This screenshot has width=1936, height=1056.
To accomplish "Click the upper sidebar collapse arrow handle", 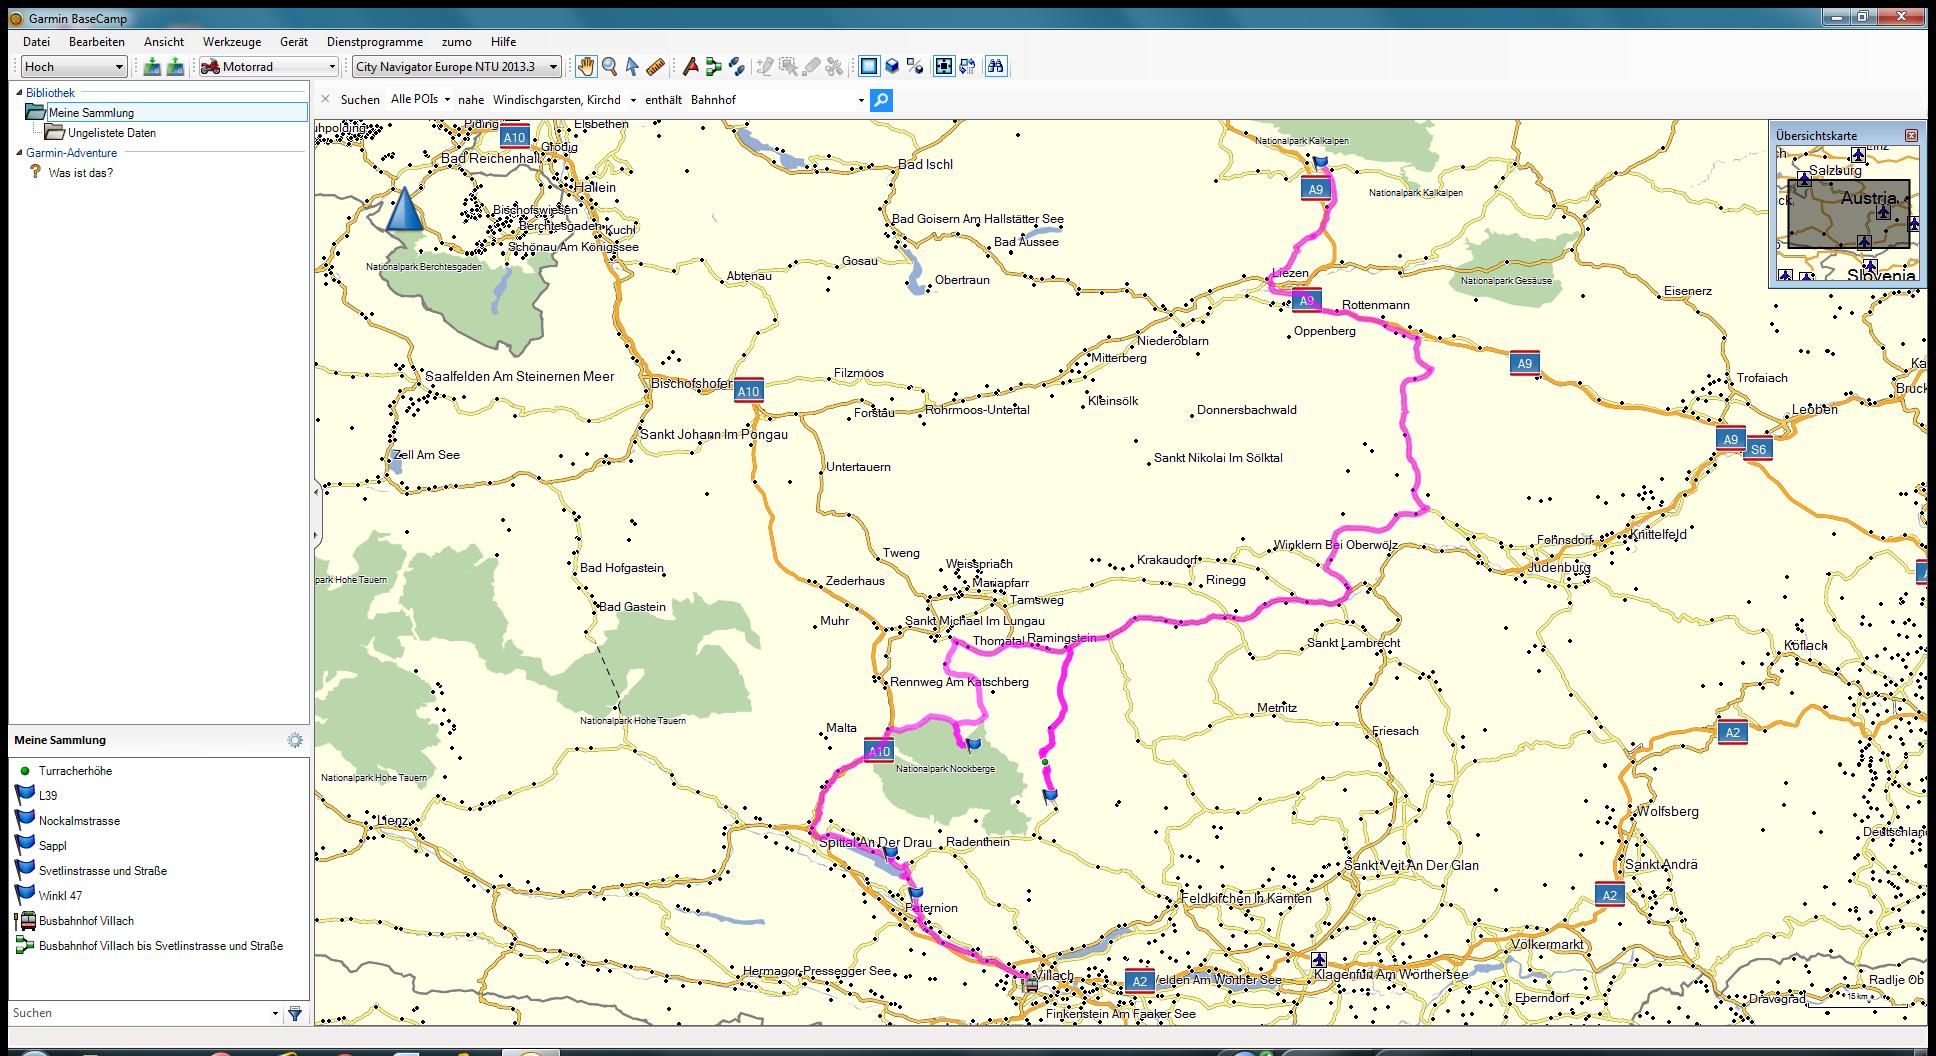I will click(x=317, y=491).
